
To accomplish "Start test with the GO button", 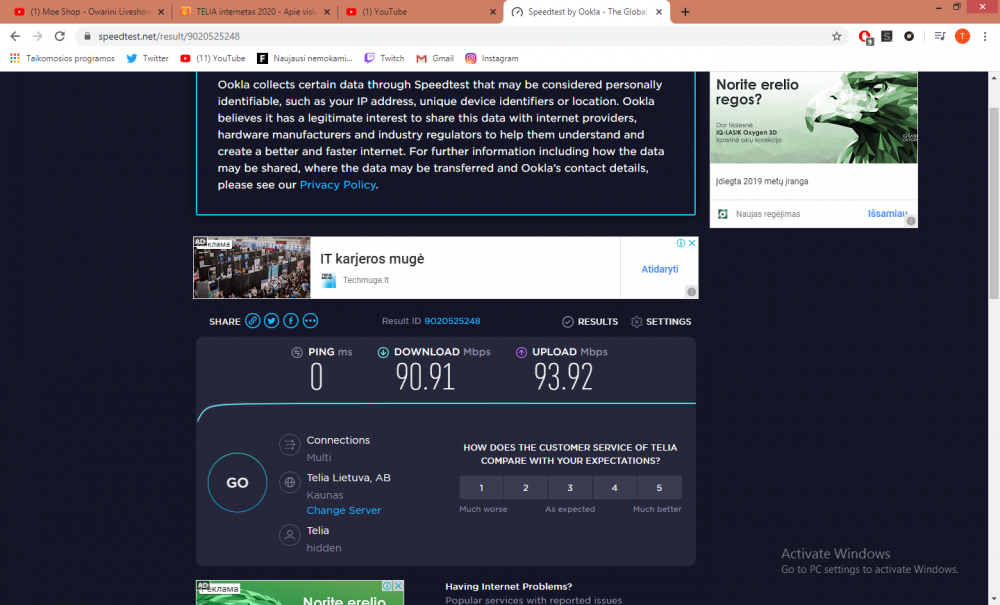I will pos(237,483).
